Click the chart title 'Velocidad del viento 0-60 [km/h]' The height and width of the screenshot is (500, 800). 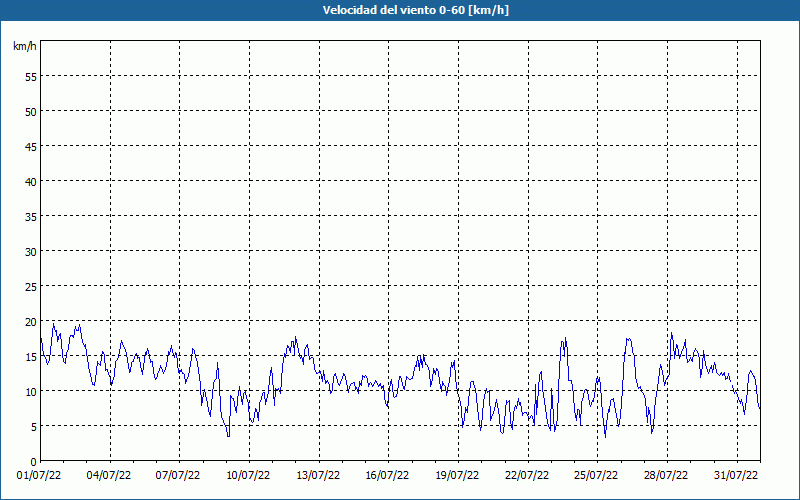point(416,10)
